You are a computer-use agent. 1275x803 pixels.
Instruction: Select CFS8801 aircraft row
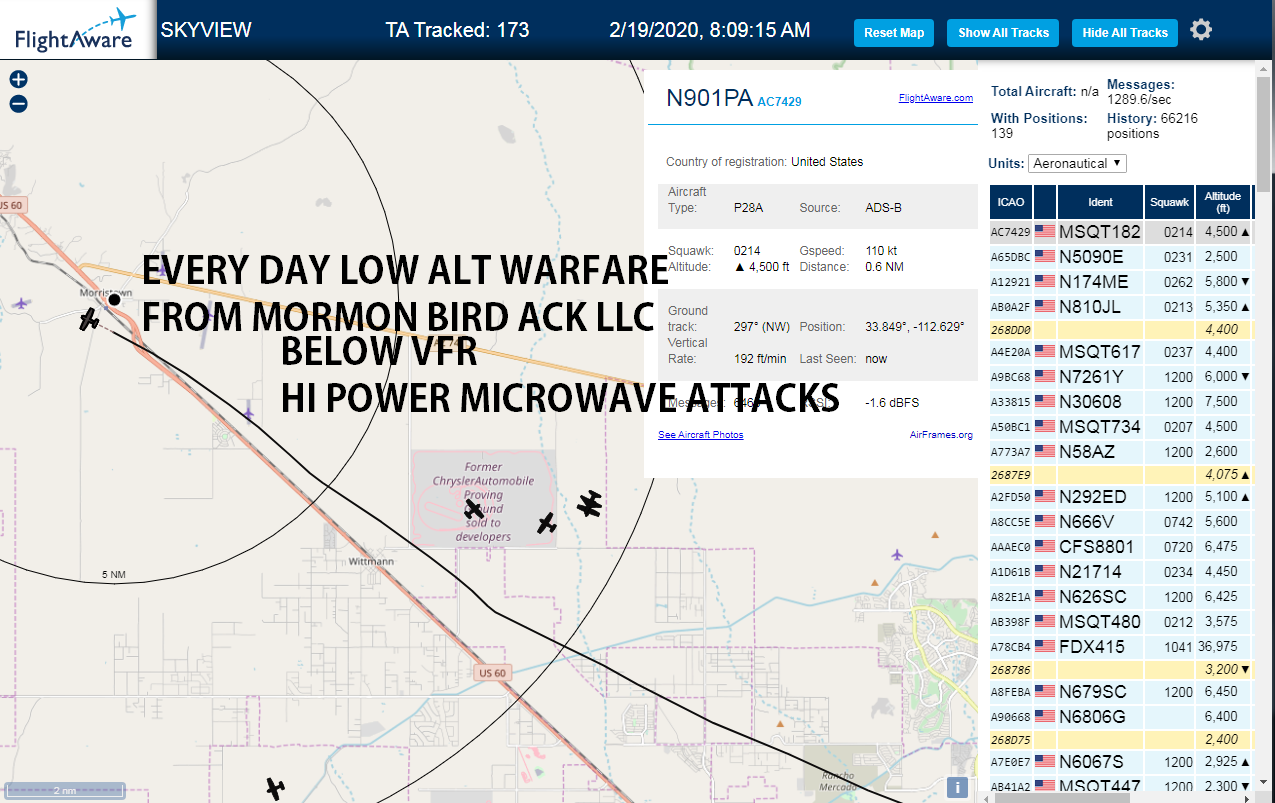click(x=1121, y=547)
